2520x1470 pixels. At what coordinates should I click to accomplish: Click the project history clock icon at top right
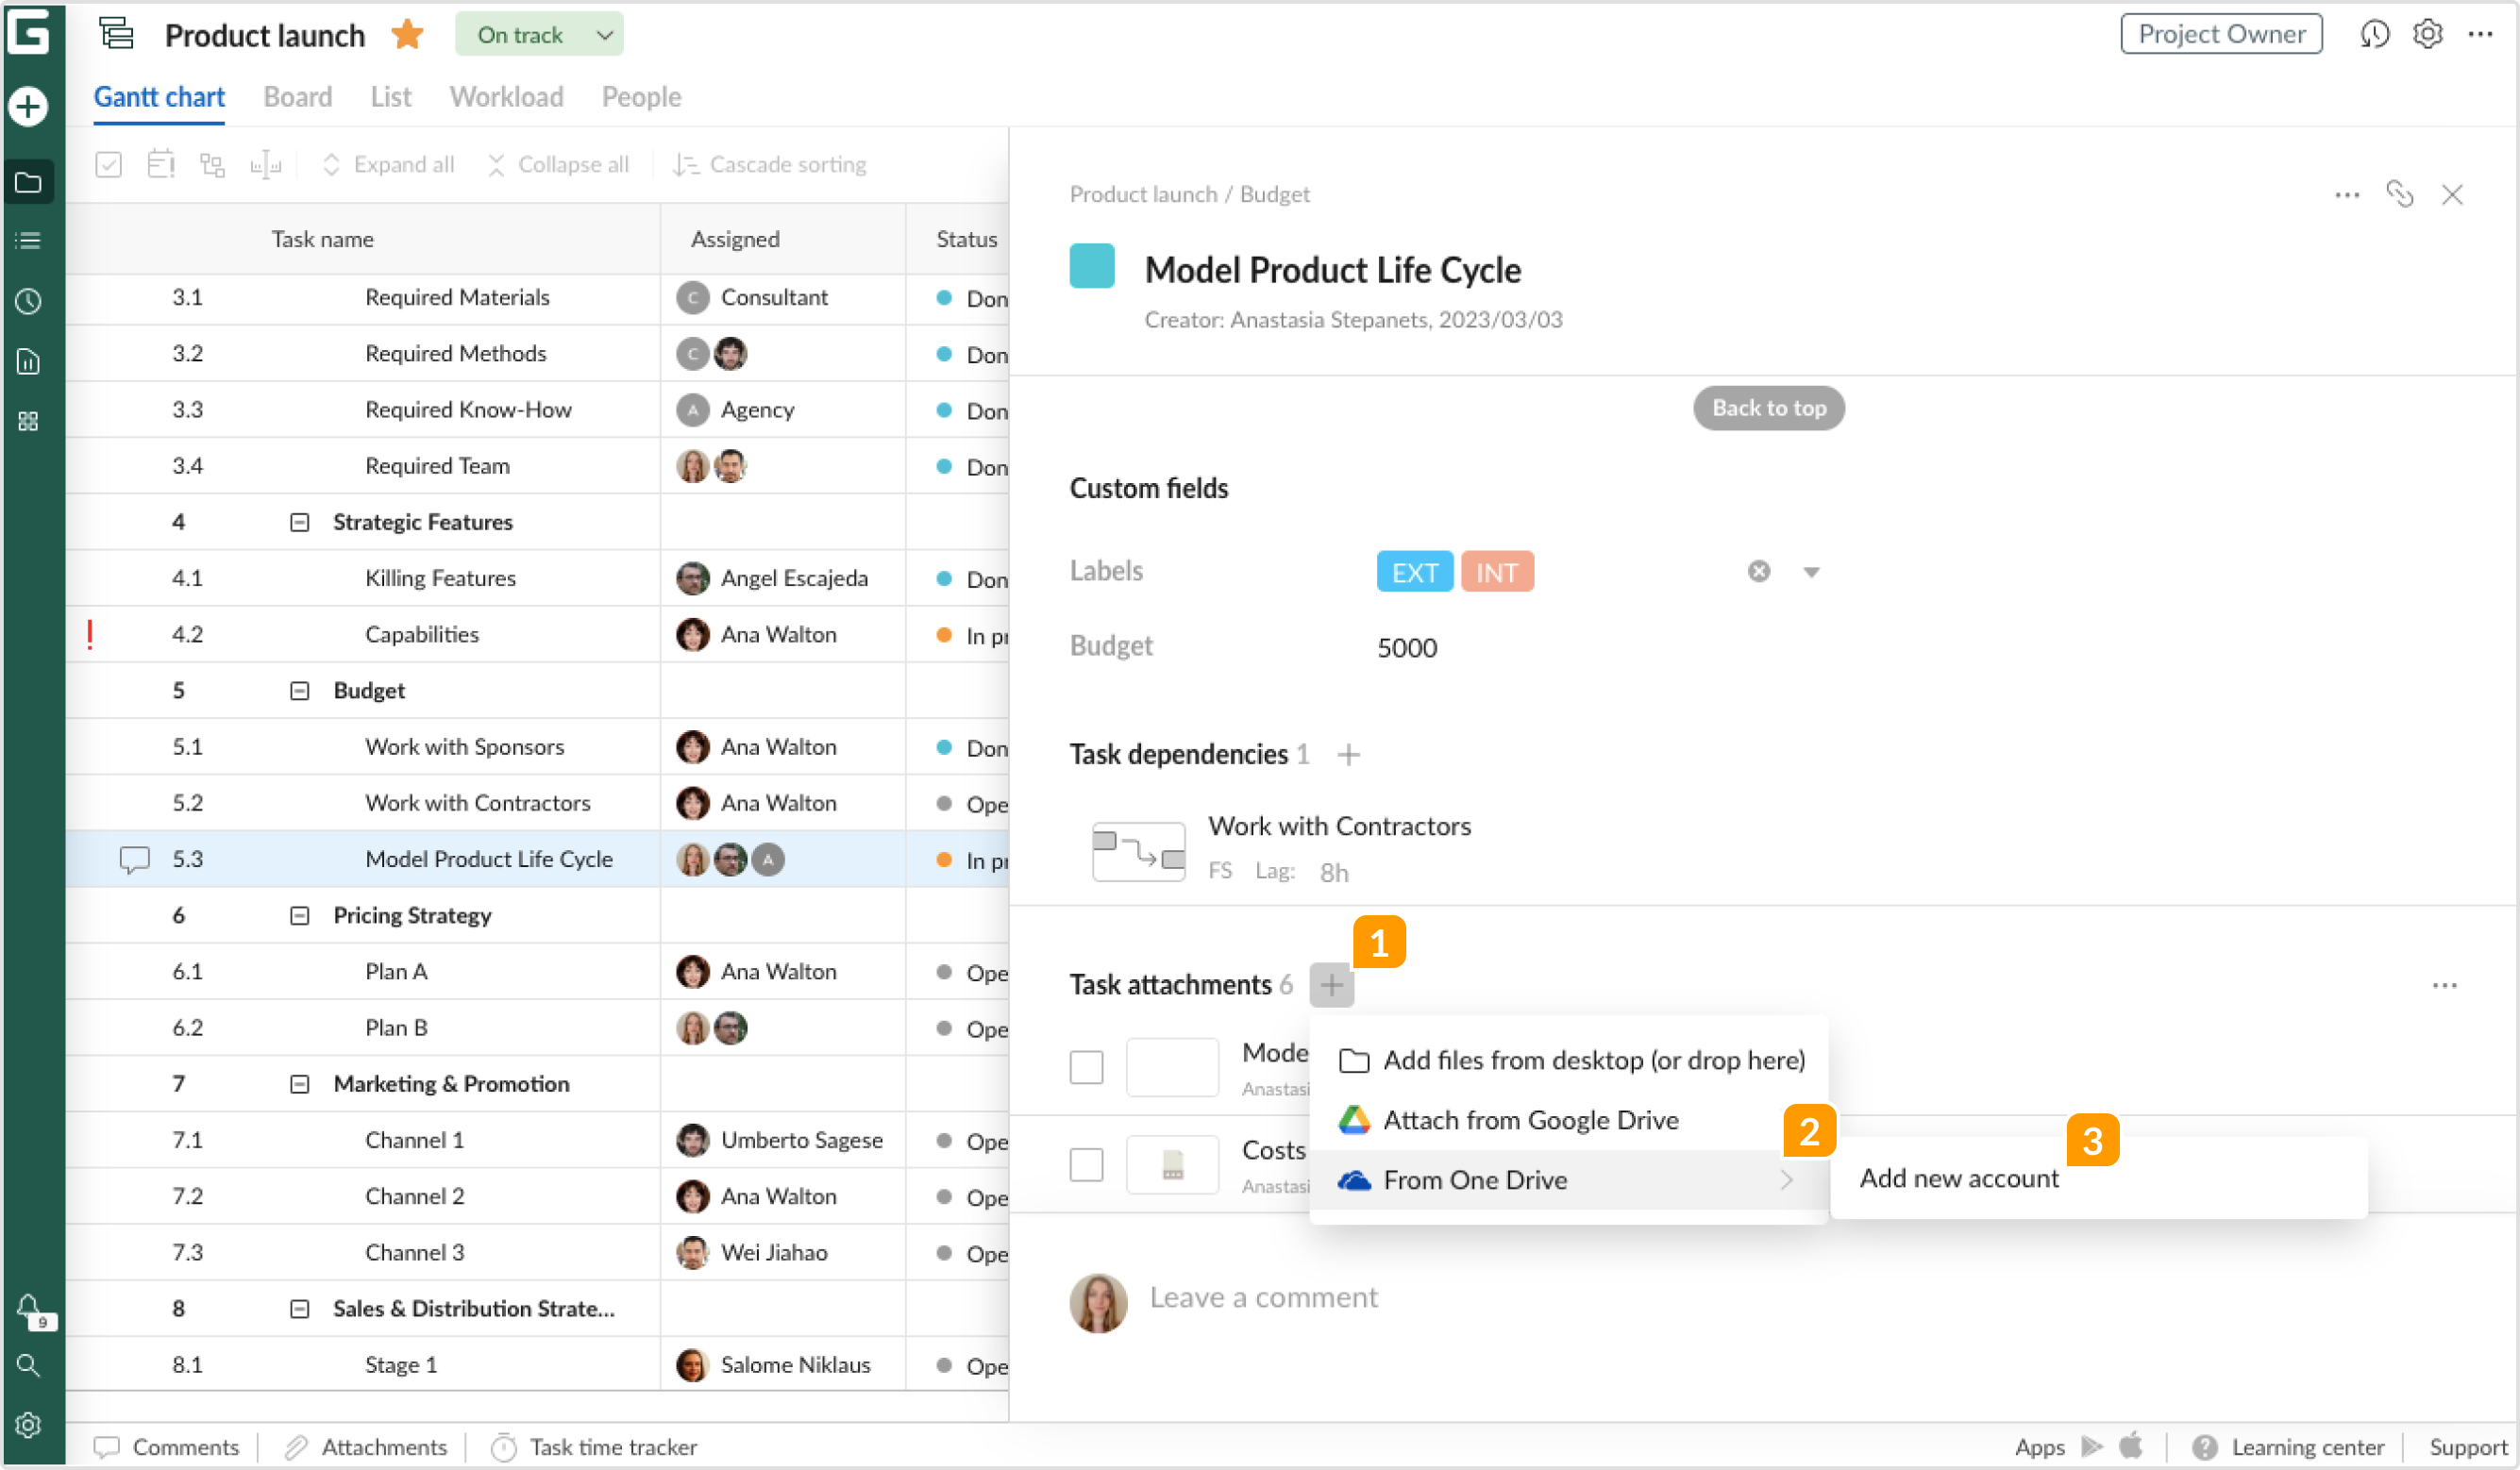[x=2374, y=35]
